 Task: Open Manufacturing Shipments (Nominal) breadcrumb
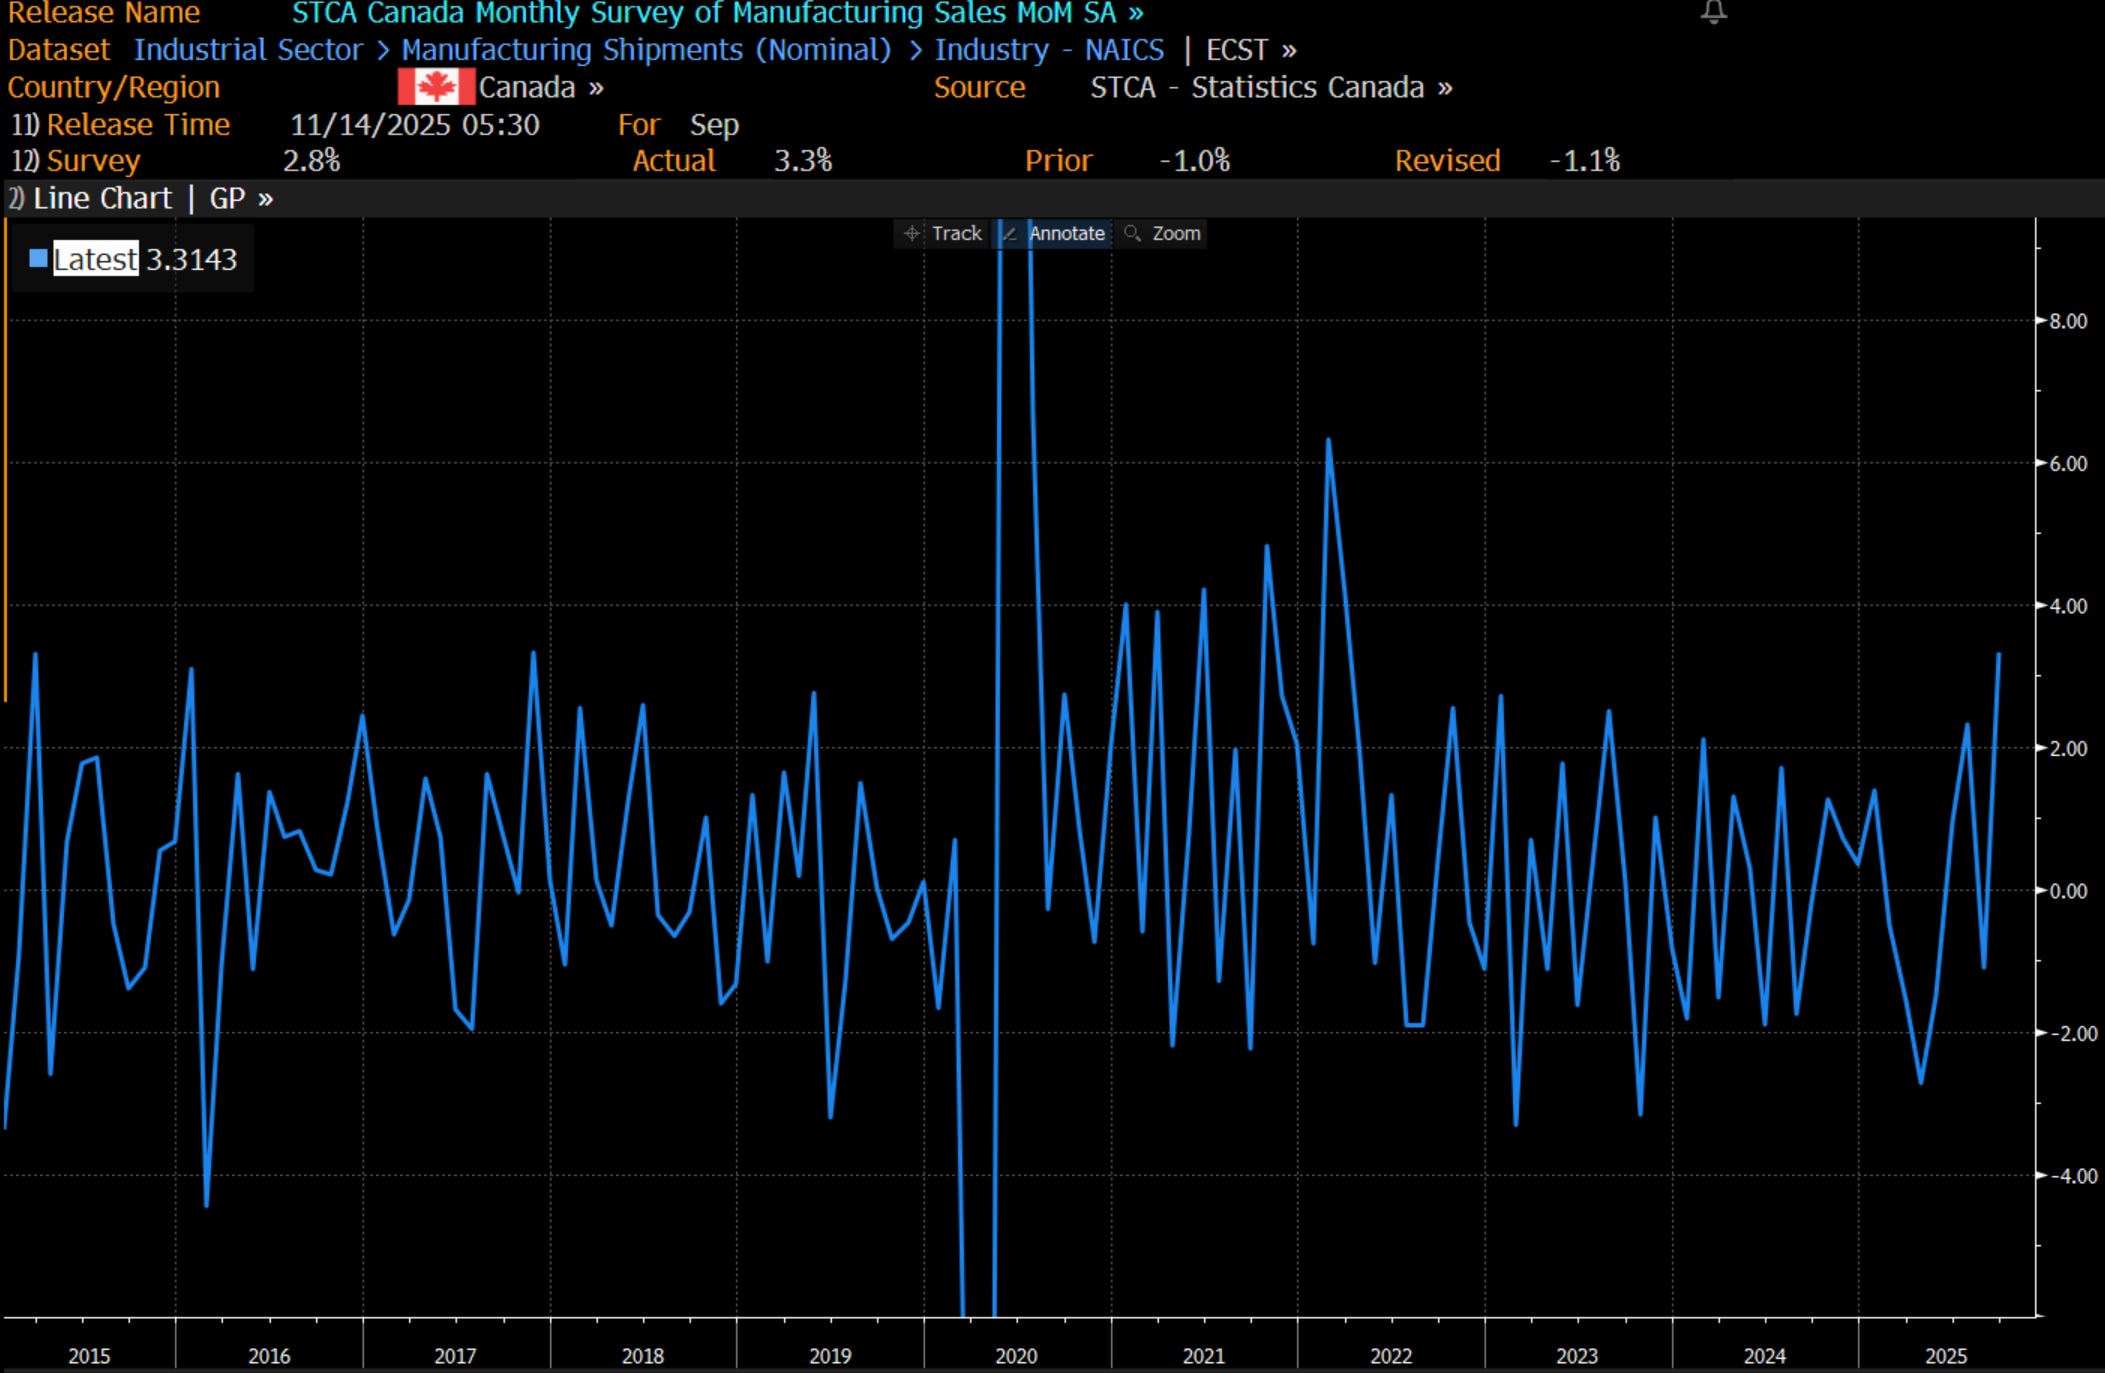pos(646,50)
